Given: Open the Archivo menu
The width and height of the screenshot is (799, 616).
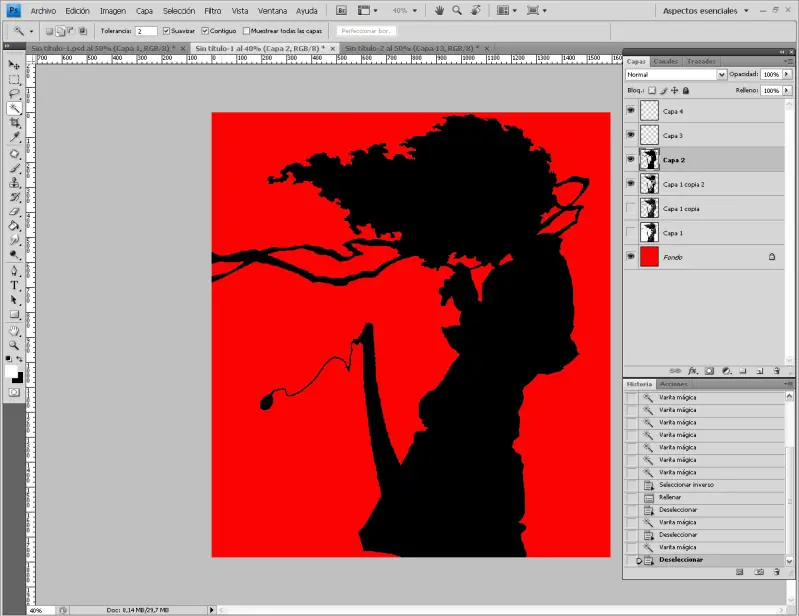Looking at the screenshot, I should [43, 11].
